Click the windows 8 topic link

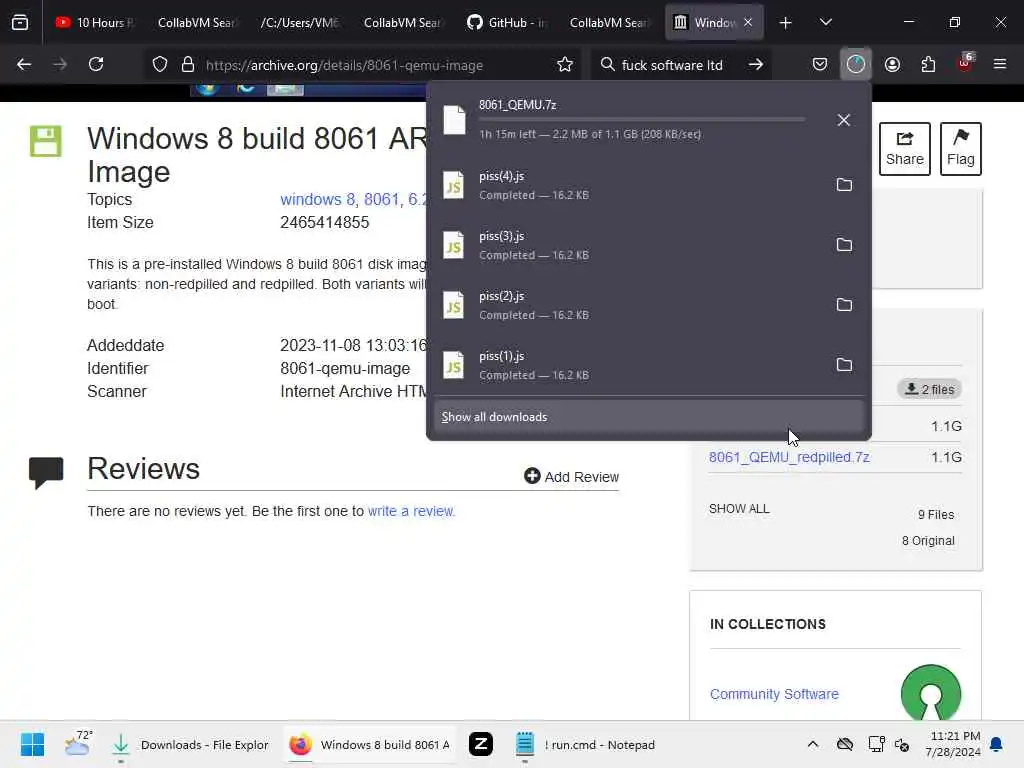pyautogui.click(x=319, y=199)
